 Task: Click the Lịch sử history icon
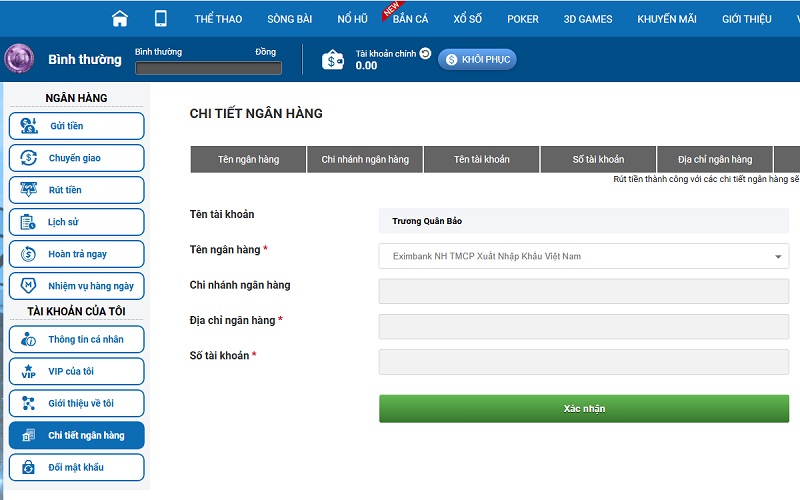(28, 222)
